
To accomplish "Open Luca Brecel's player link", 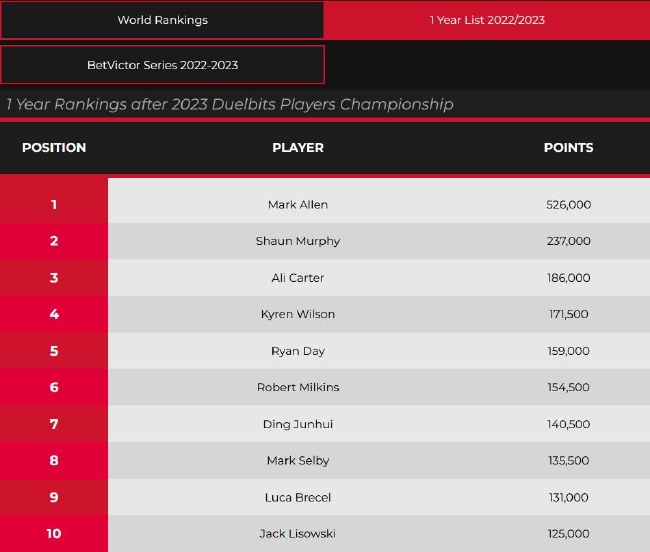I will (x=298, y=497).
